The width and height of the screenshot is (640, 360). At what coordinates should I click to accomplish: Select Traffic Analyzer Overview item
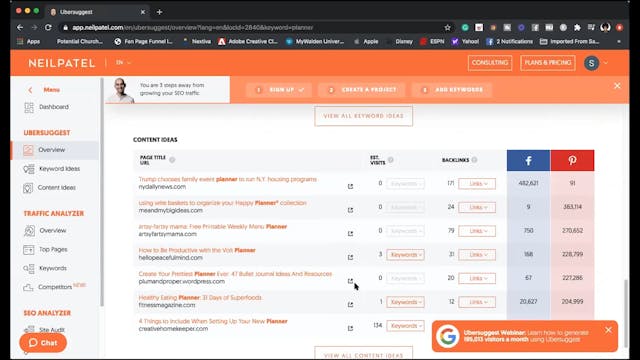pos(53,231)
